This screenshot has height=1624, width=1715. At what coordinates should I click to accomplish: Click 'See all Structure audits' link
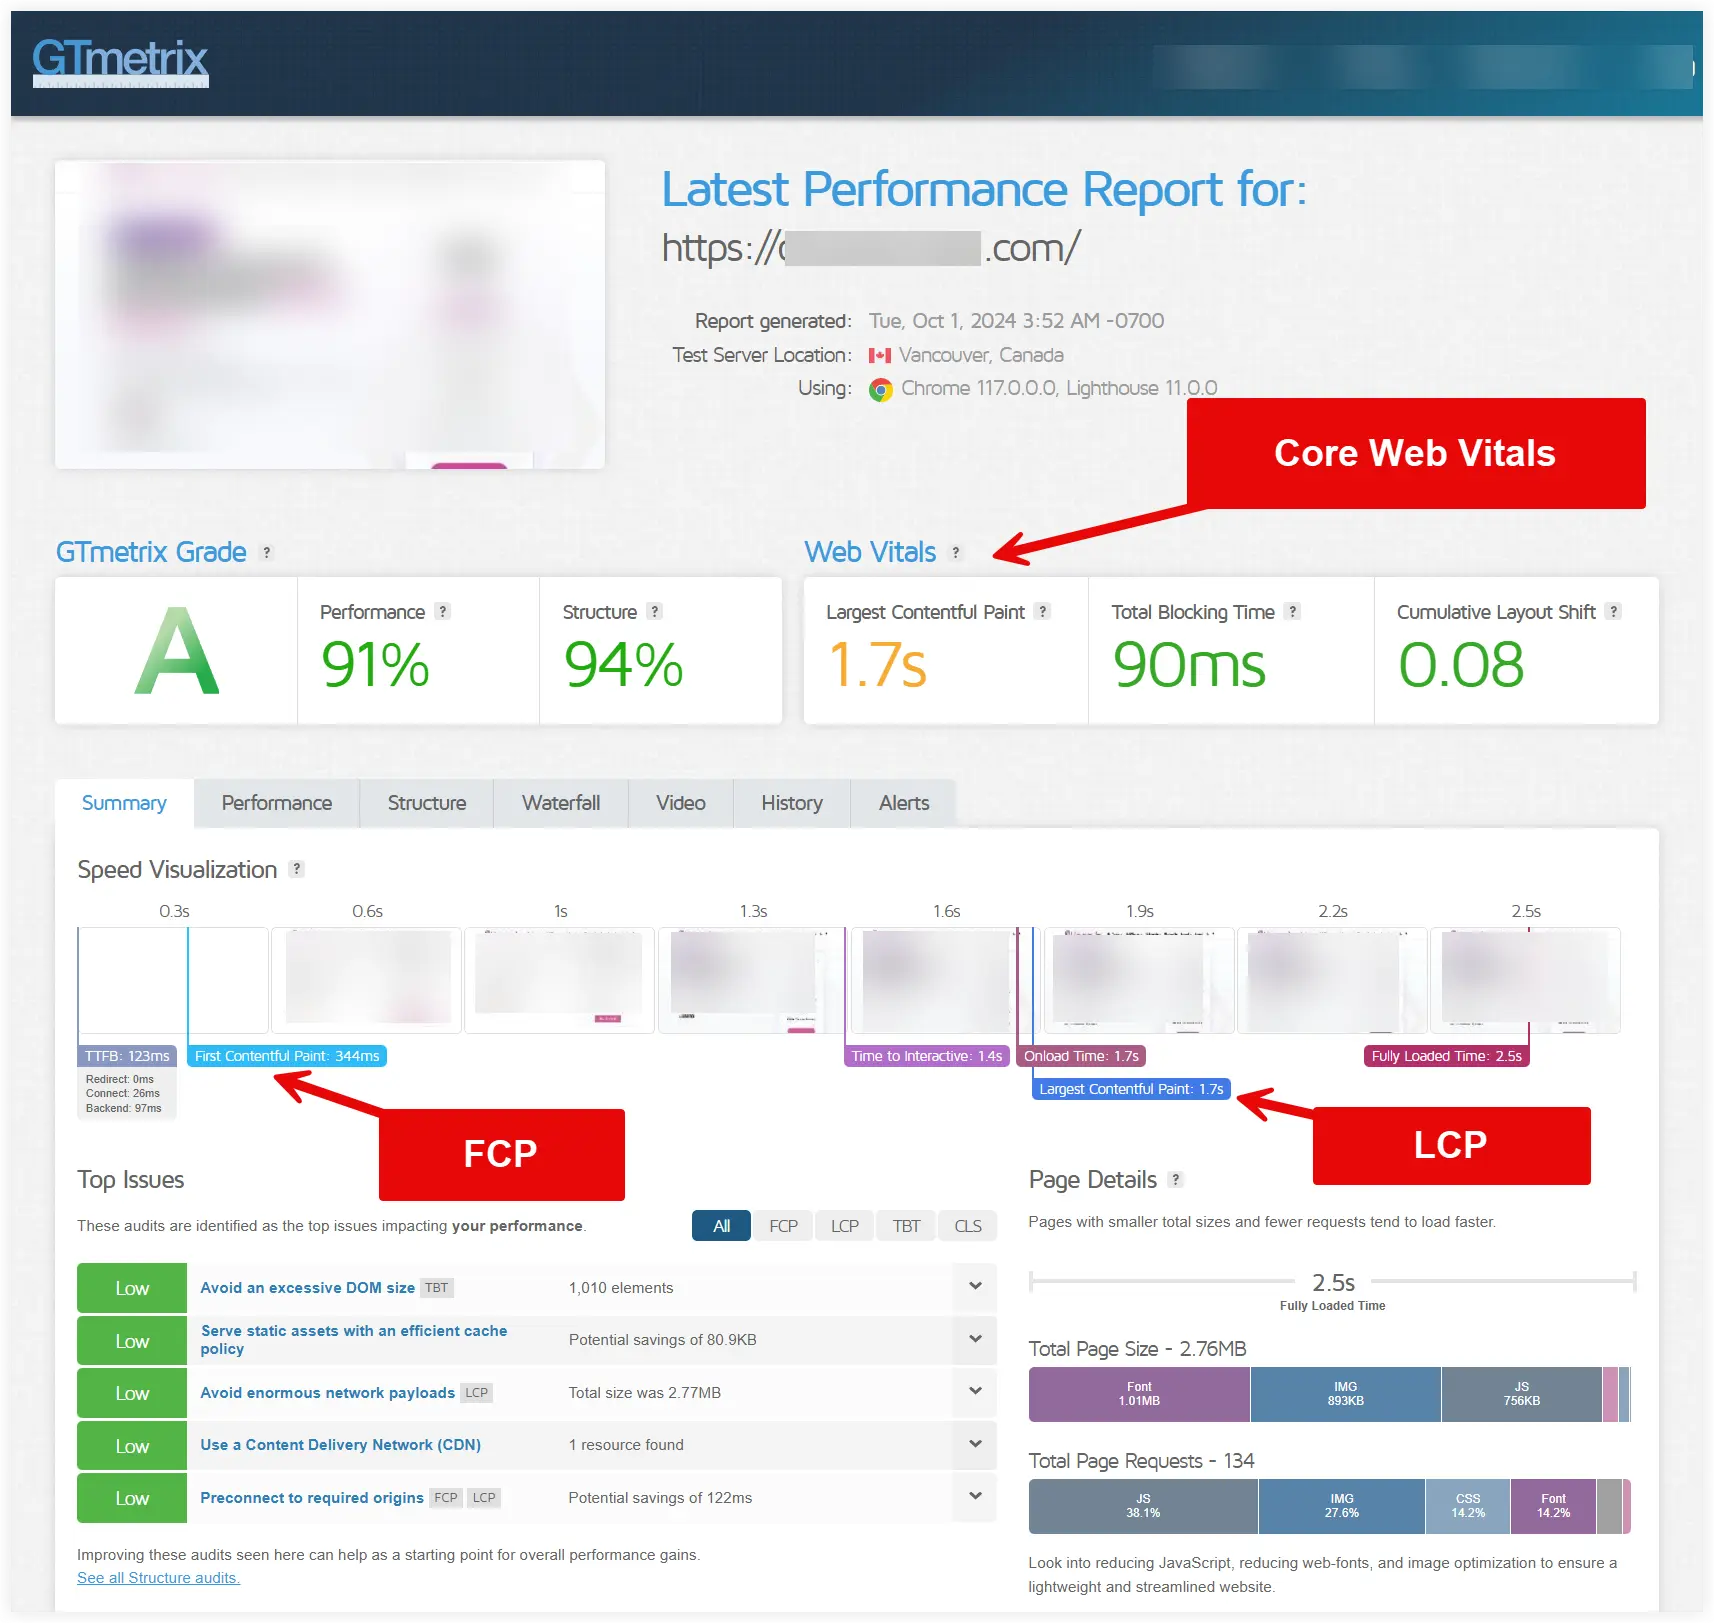point(158,1578)
